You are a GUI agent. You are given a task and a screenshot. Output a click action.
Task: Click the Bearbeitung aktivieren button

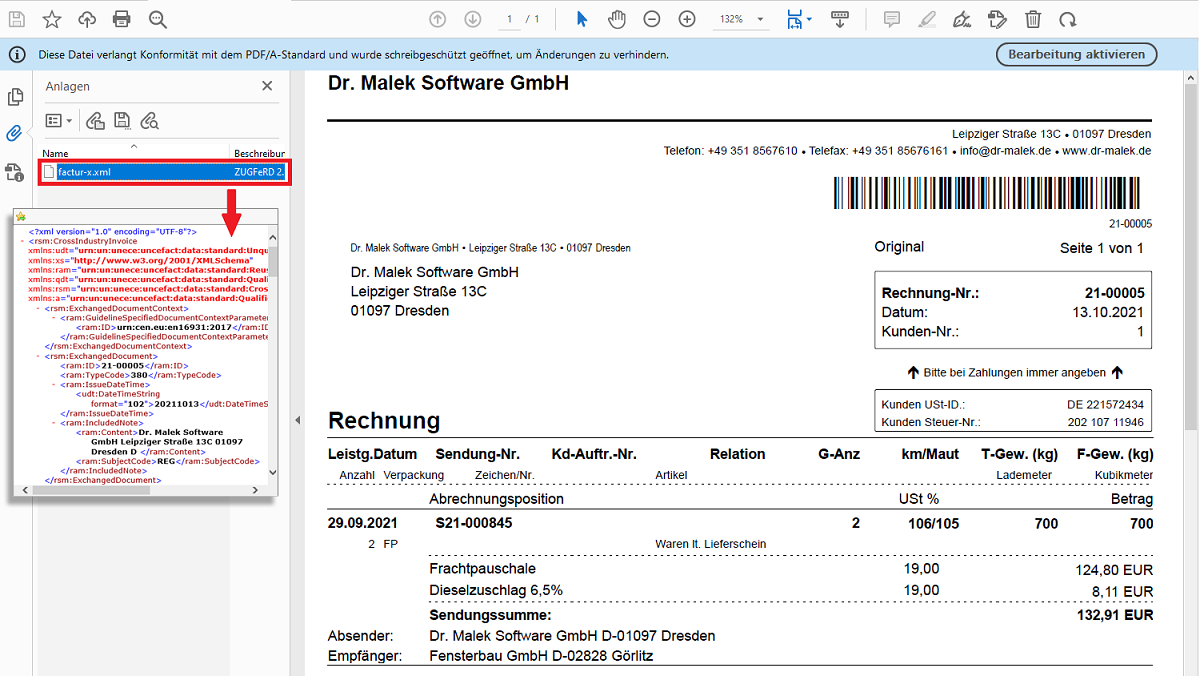[x=1076, y=55]
